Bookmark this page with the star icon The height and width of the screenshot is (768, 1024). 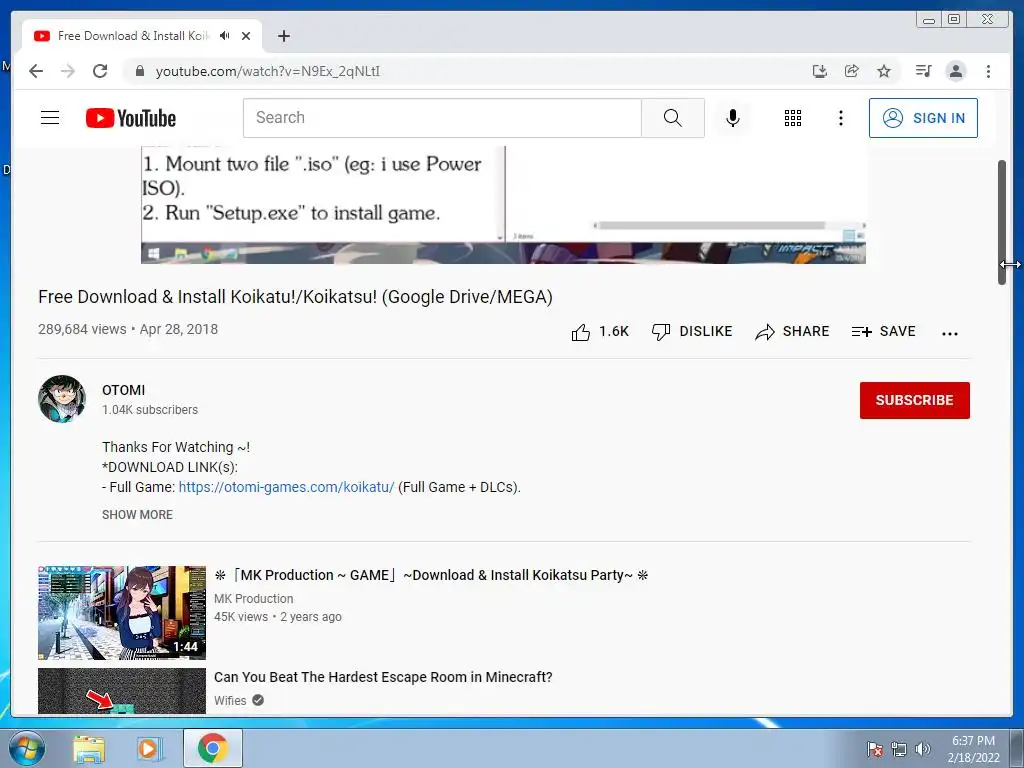click(x=884, y=71)
